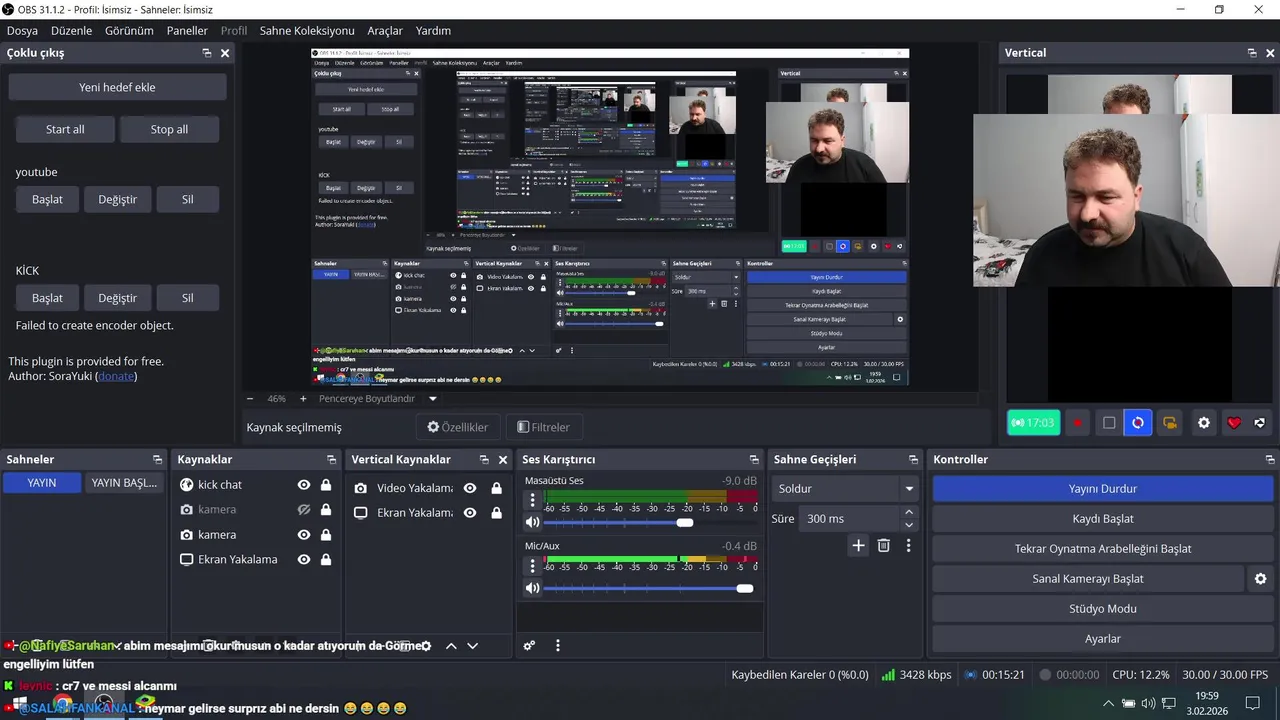Toggle the blue replay buffer icon in Vertical panel
Screen dimensions: 1280x720
coord(1138,423)
